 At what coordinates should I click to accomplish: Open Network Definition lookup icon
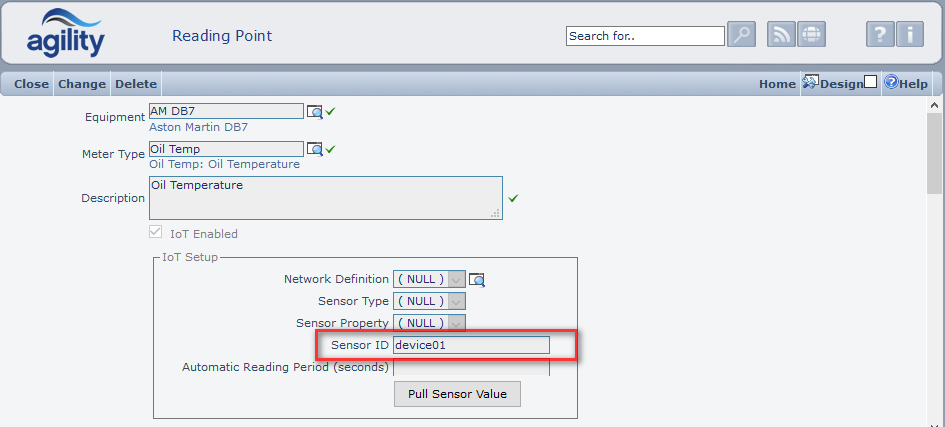coord(477,280)
